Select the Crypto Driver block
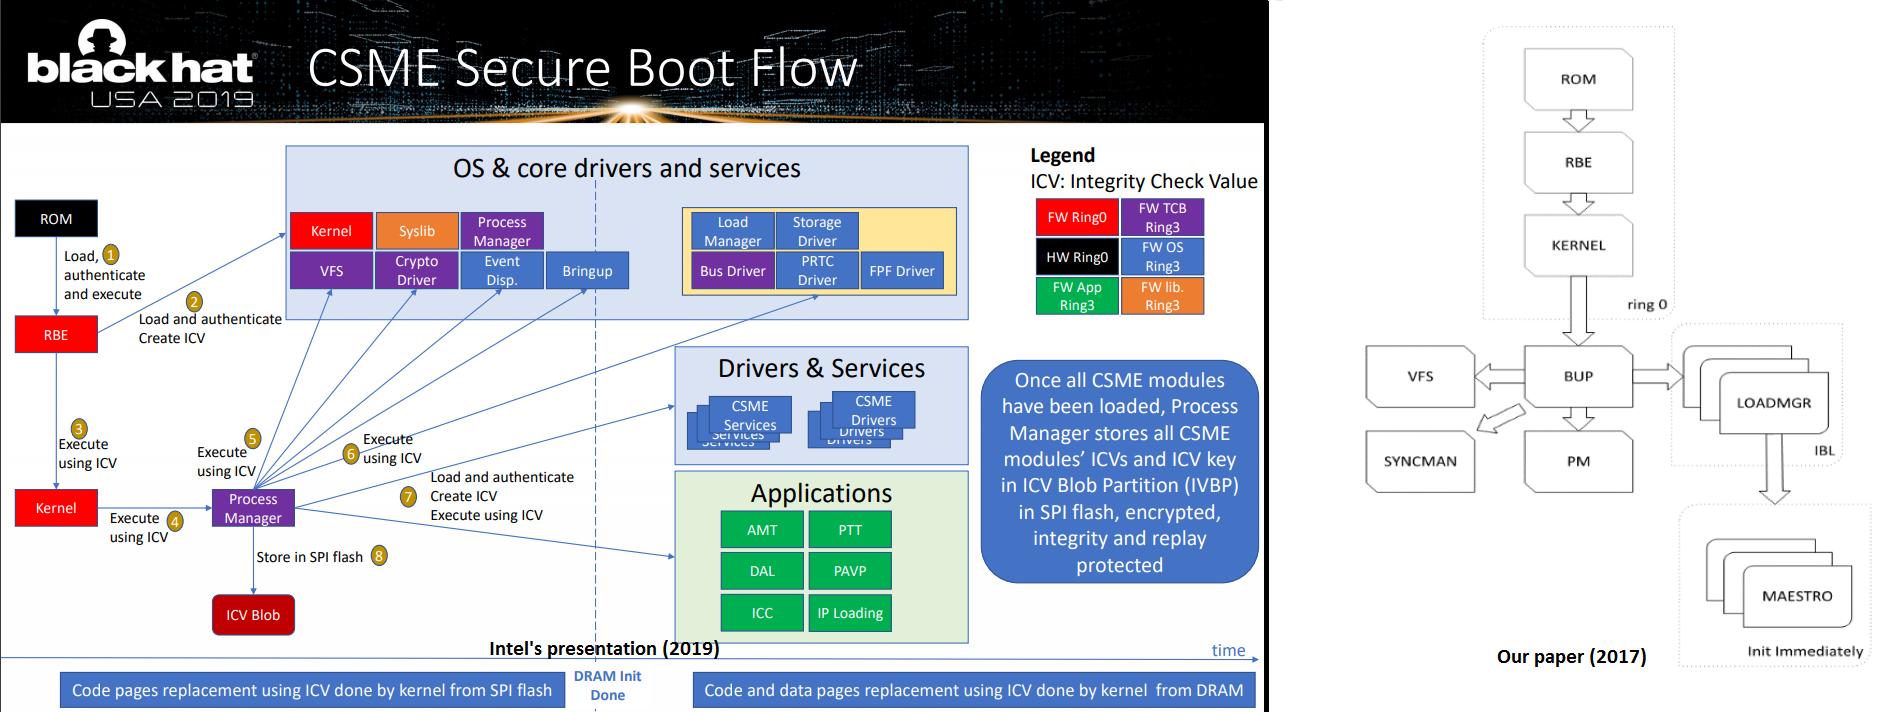1892x712 pixels. 417,270
